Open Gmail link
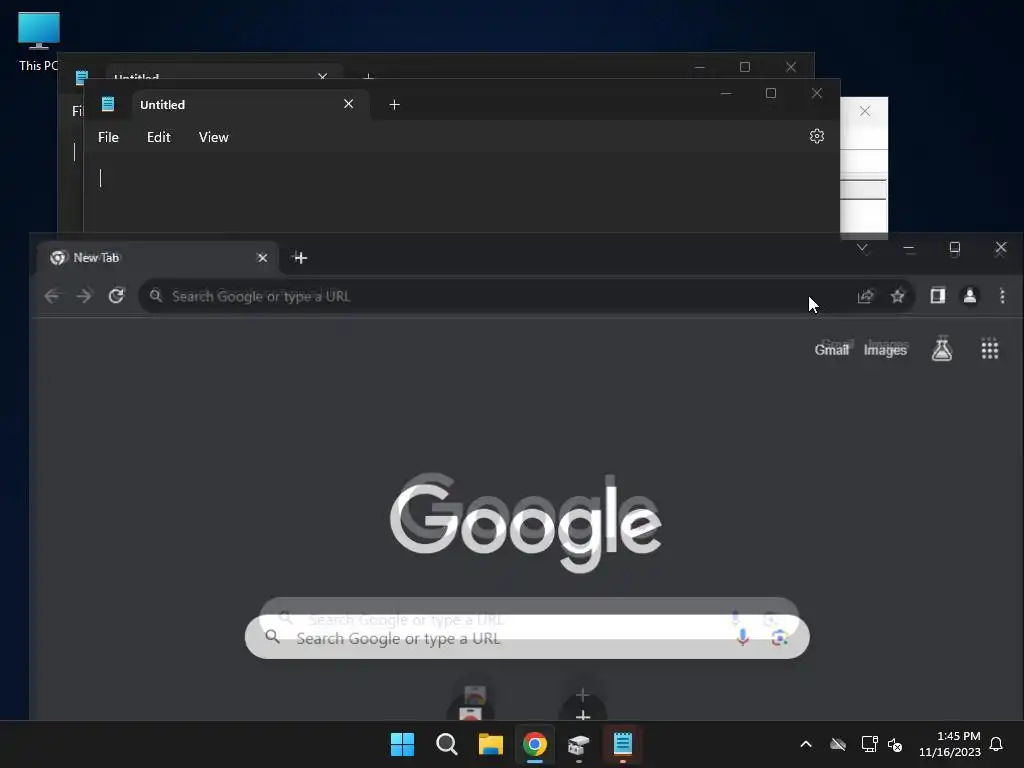This screenshot has width=1024, height=768. (x=832, y=349)
